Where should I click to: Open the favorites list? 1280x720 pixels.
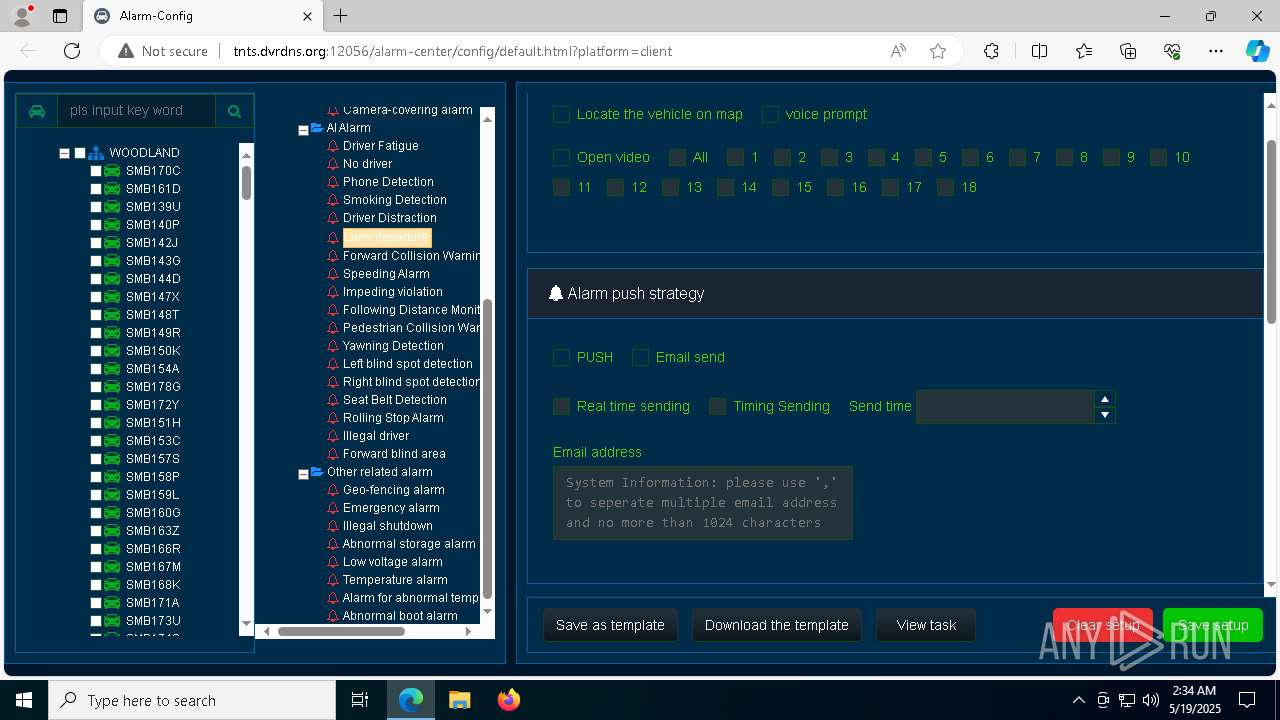(1084, 51)
